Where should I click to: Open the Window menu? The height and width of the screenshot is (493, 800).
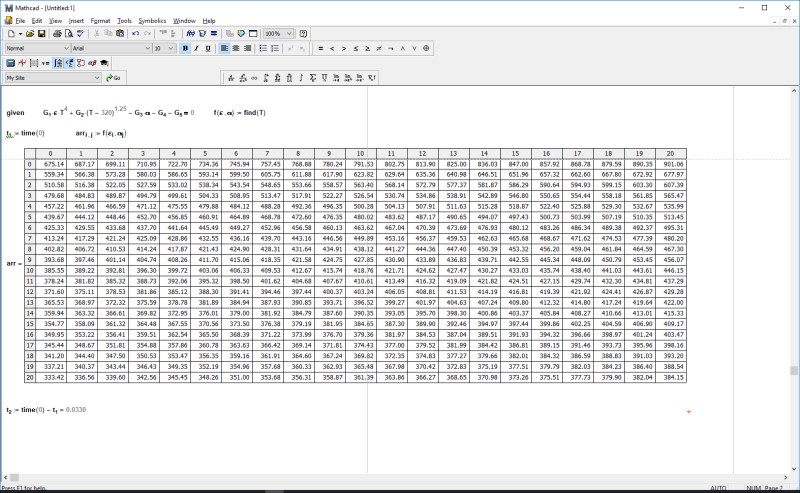coord(184,21)
